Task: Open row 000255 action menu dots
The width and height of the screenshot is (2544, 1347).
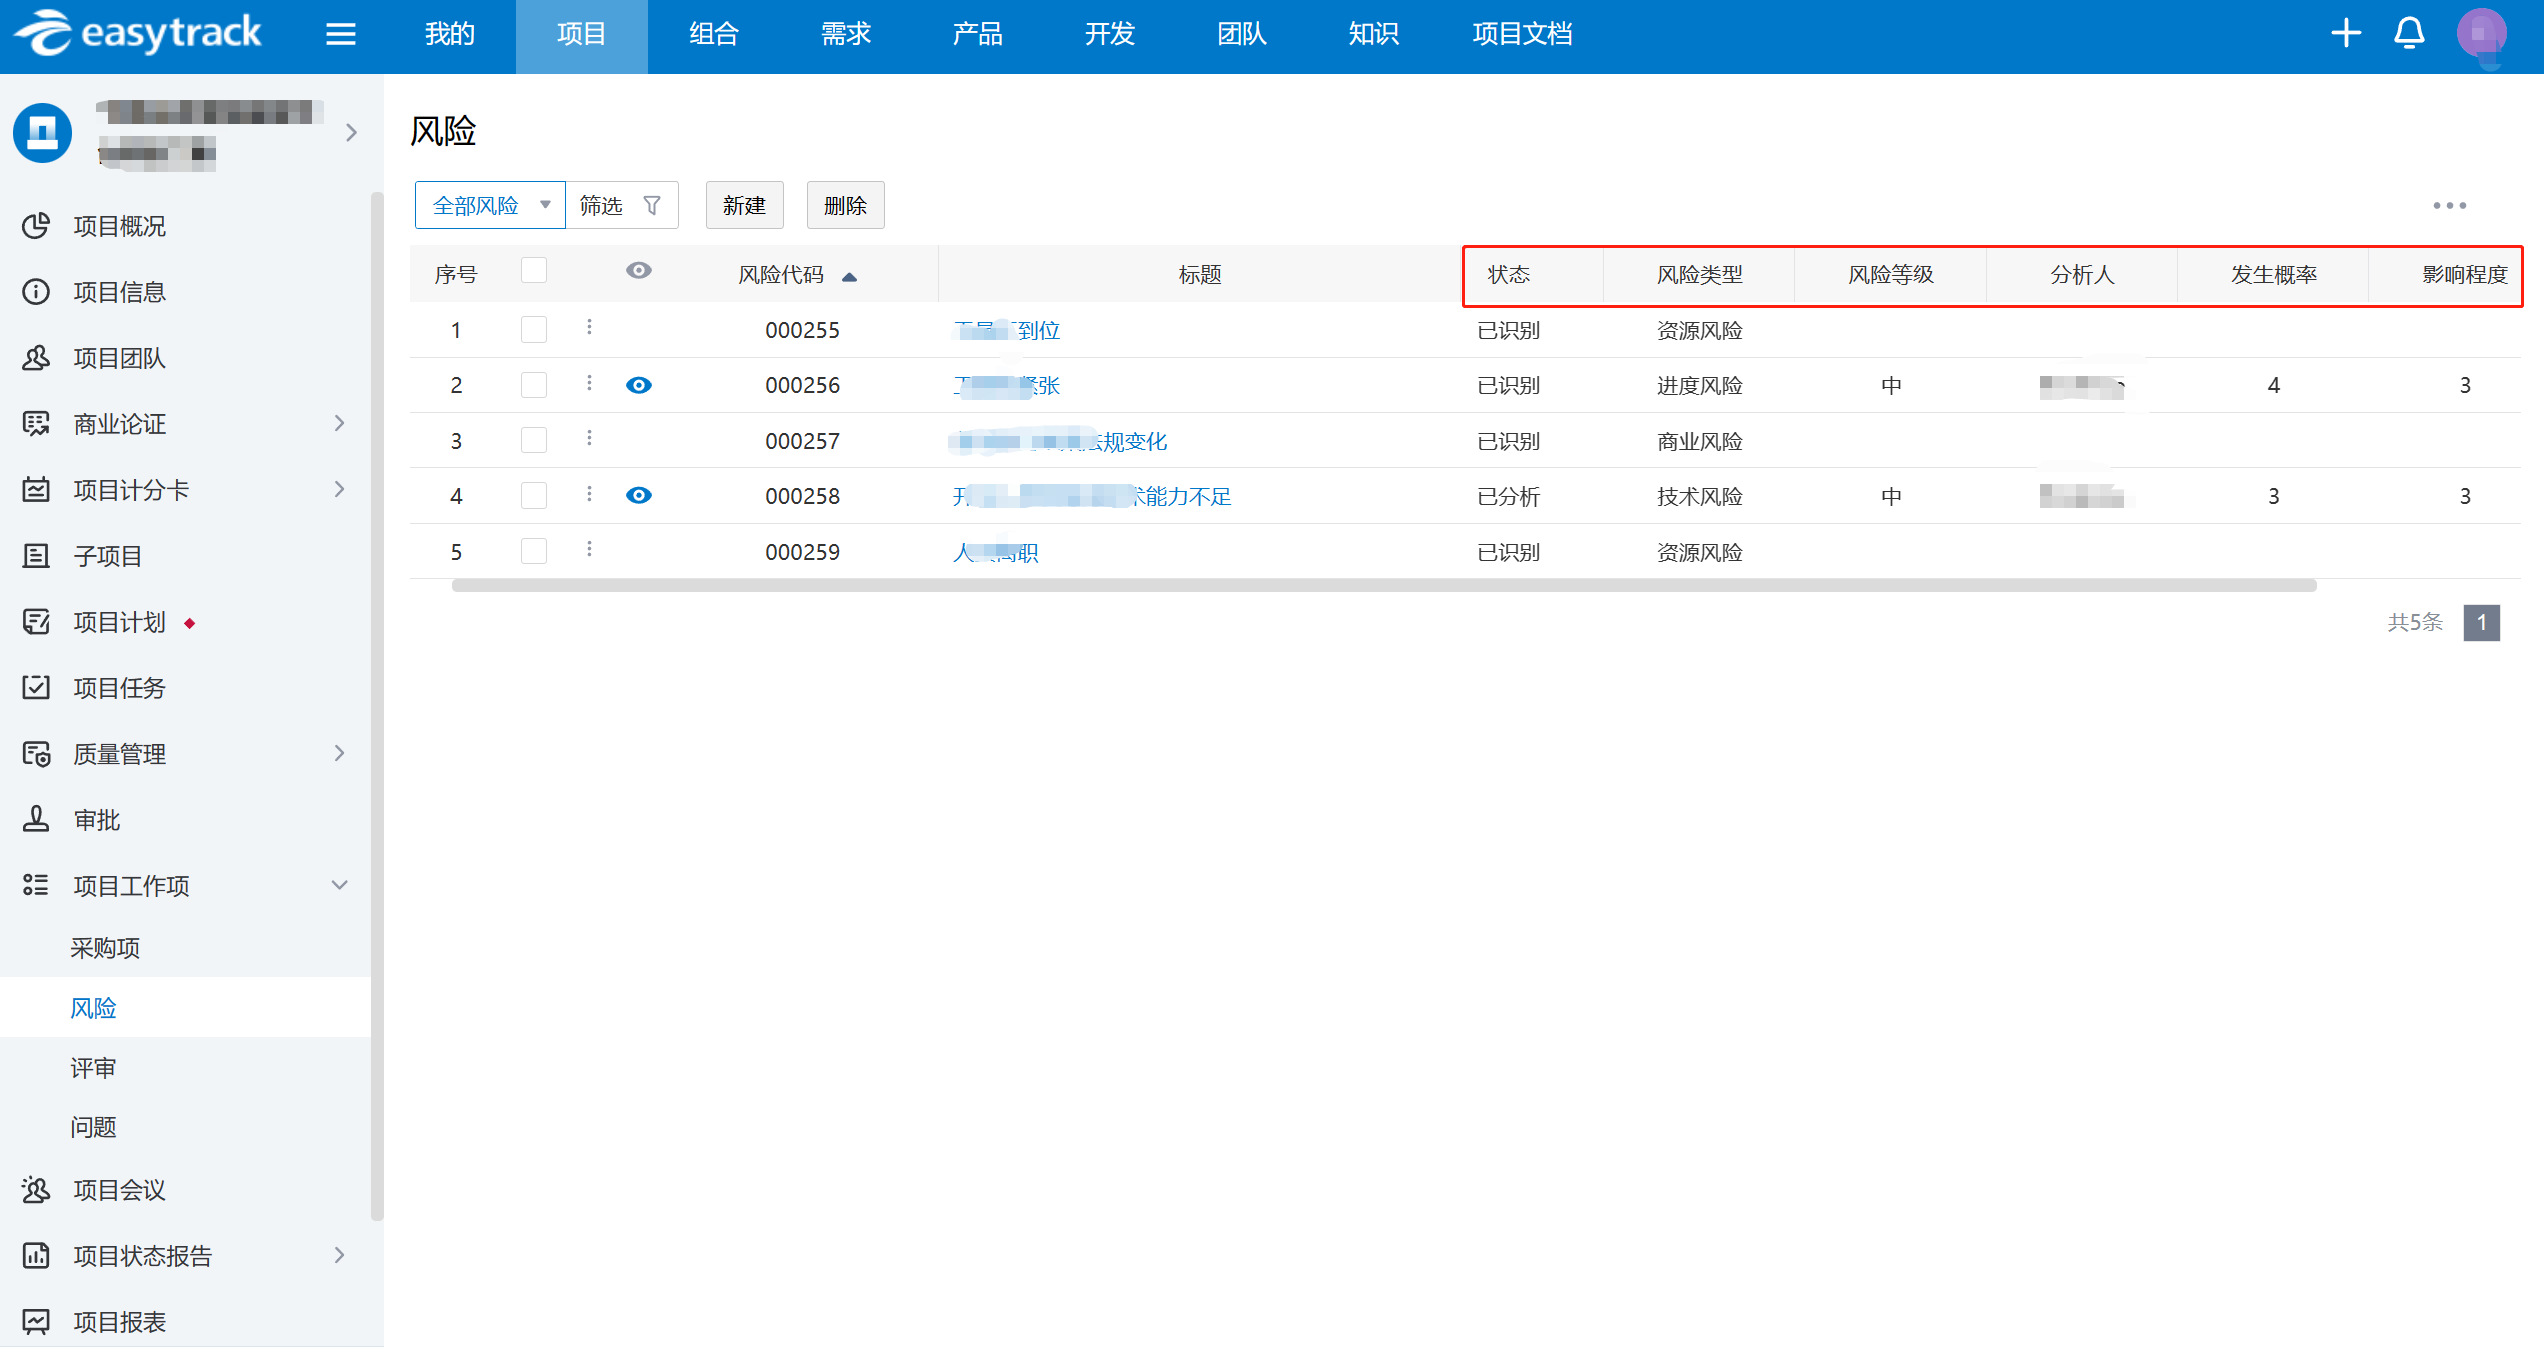Action: [x=589, y=327]
